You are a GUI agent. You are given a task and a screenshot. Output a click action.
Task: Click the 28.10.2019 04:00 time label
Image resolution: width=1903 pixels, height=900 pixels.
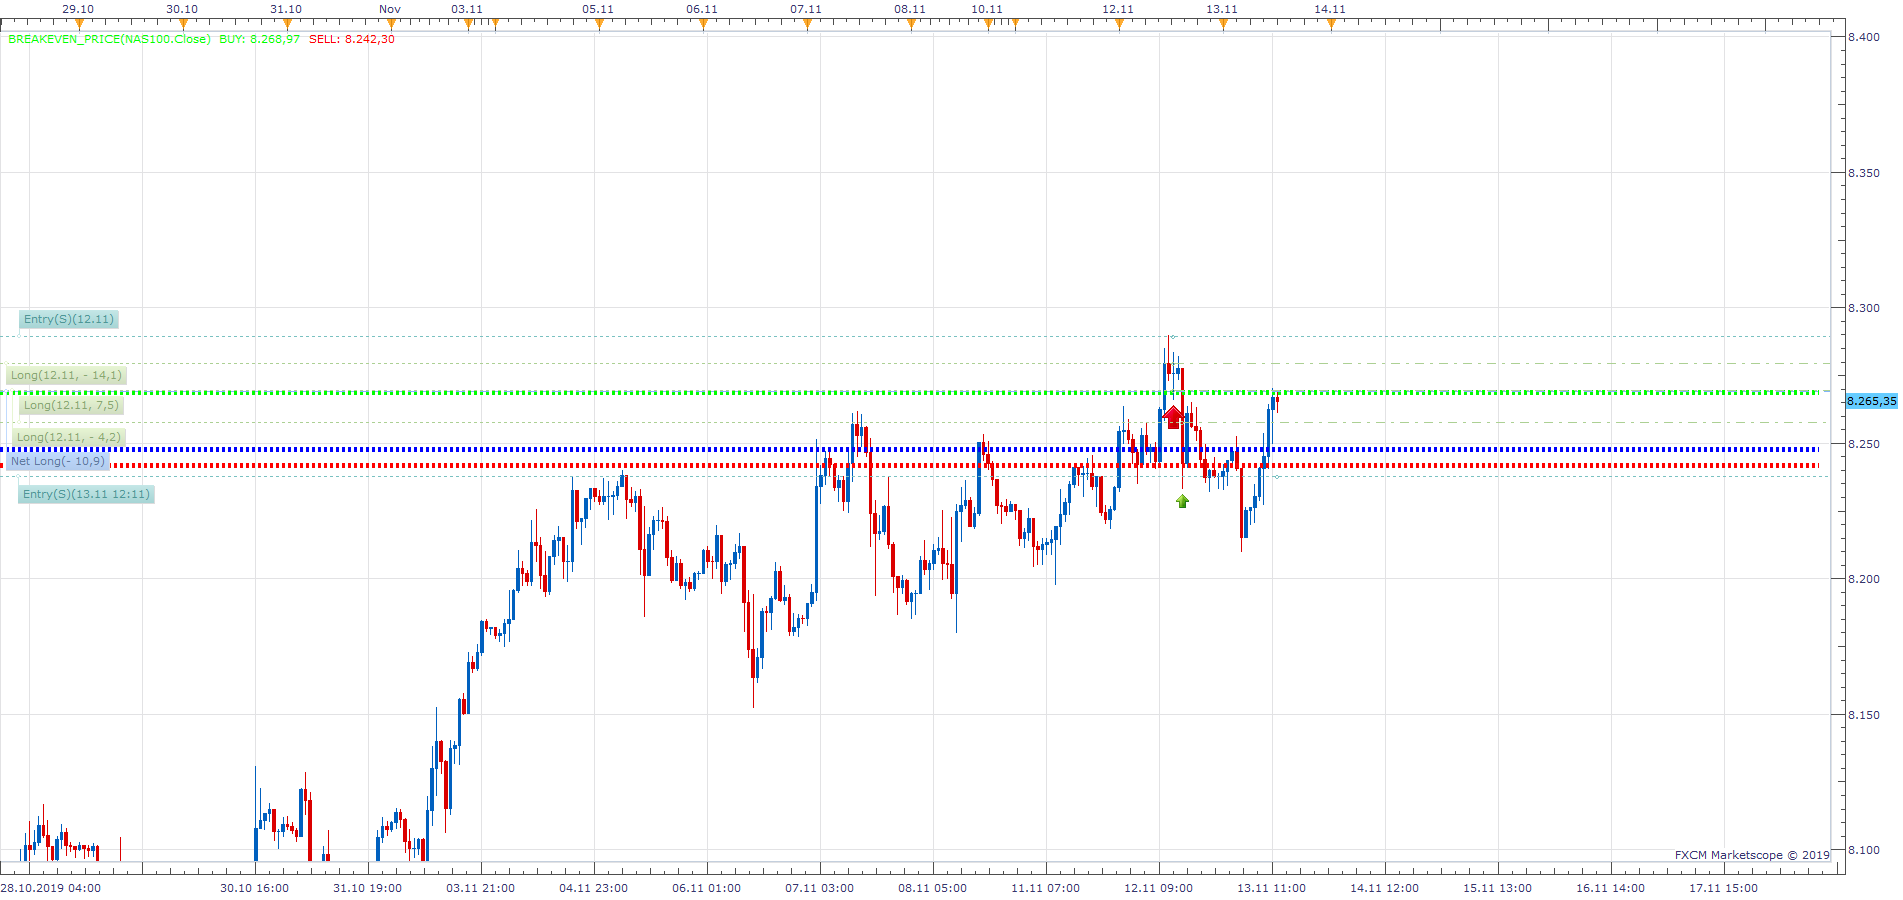pyautogui.click(x=50, y=888)
